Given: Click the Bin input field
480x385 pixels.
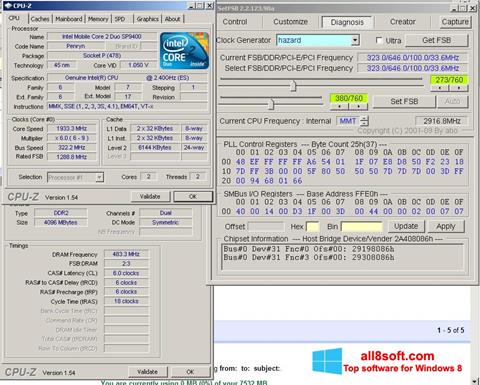Looking at the screenshot, I should click(361, 227).
